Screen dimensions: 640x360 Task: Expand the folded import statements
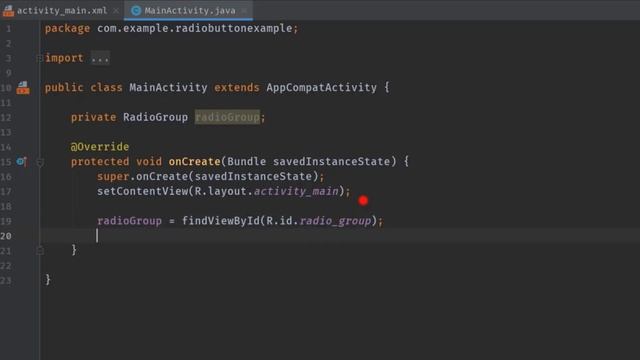click(x=40, y=58)
